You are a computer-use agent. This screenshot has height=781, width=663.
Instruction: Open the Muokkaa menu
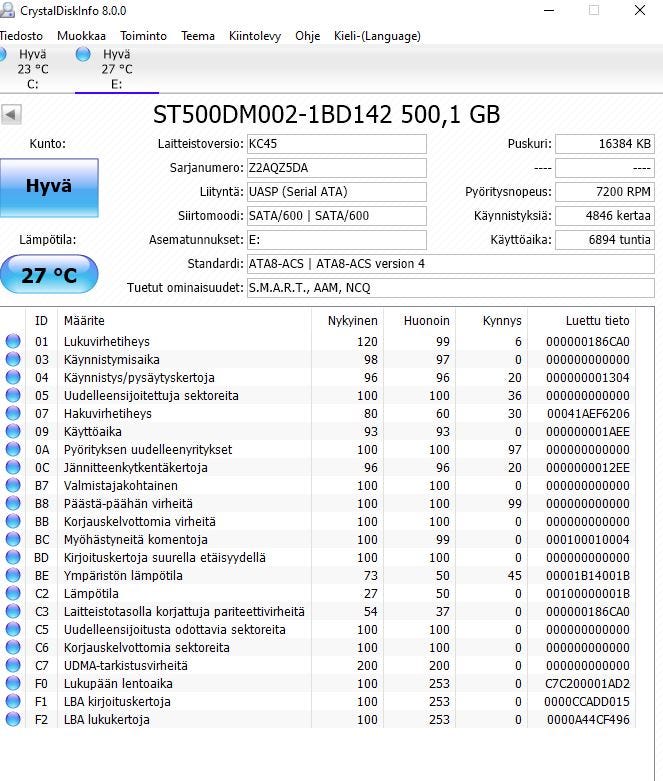click(x=81, y=36)
